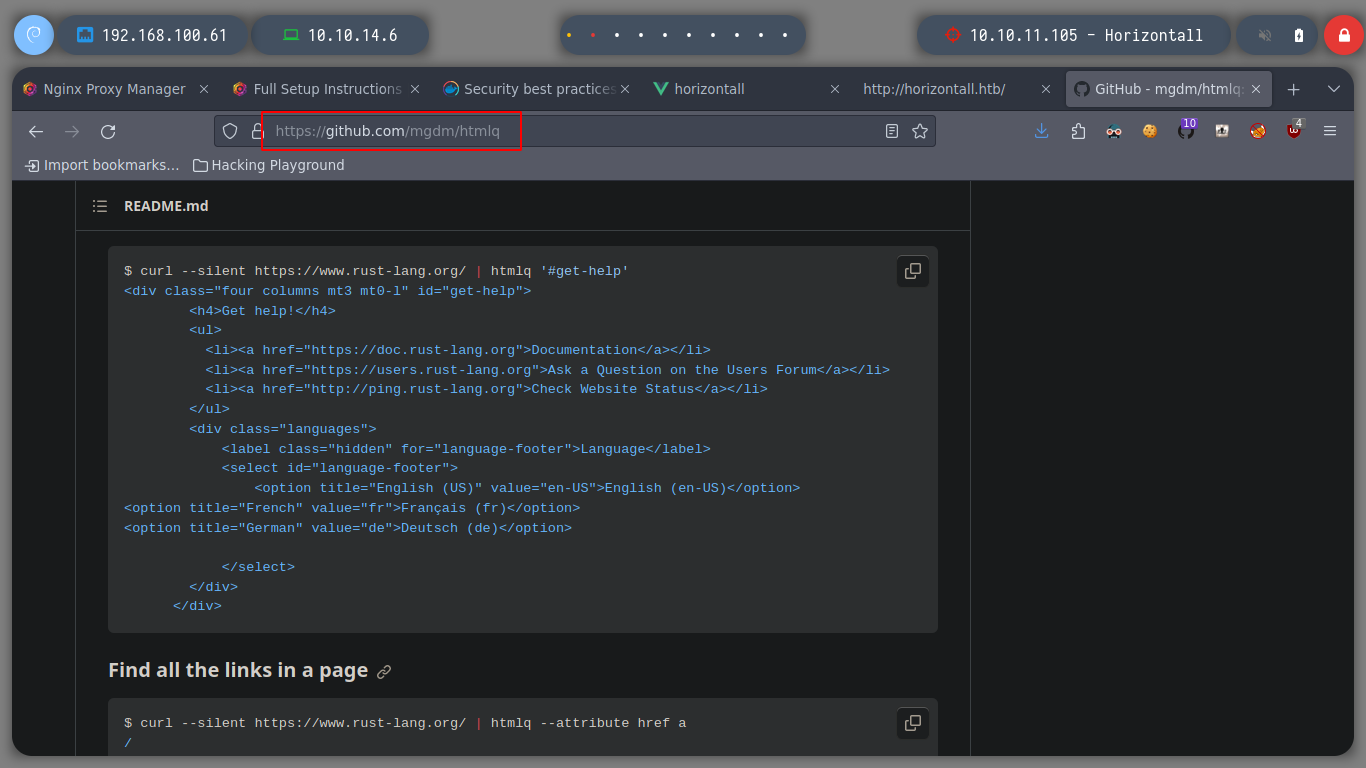1366x768 pixels.
Task: Click the README.md heading
Action: click(166, 206)
